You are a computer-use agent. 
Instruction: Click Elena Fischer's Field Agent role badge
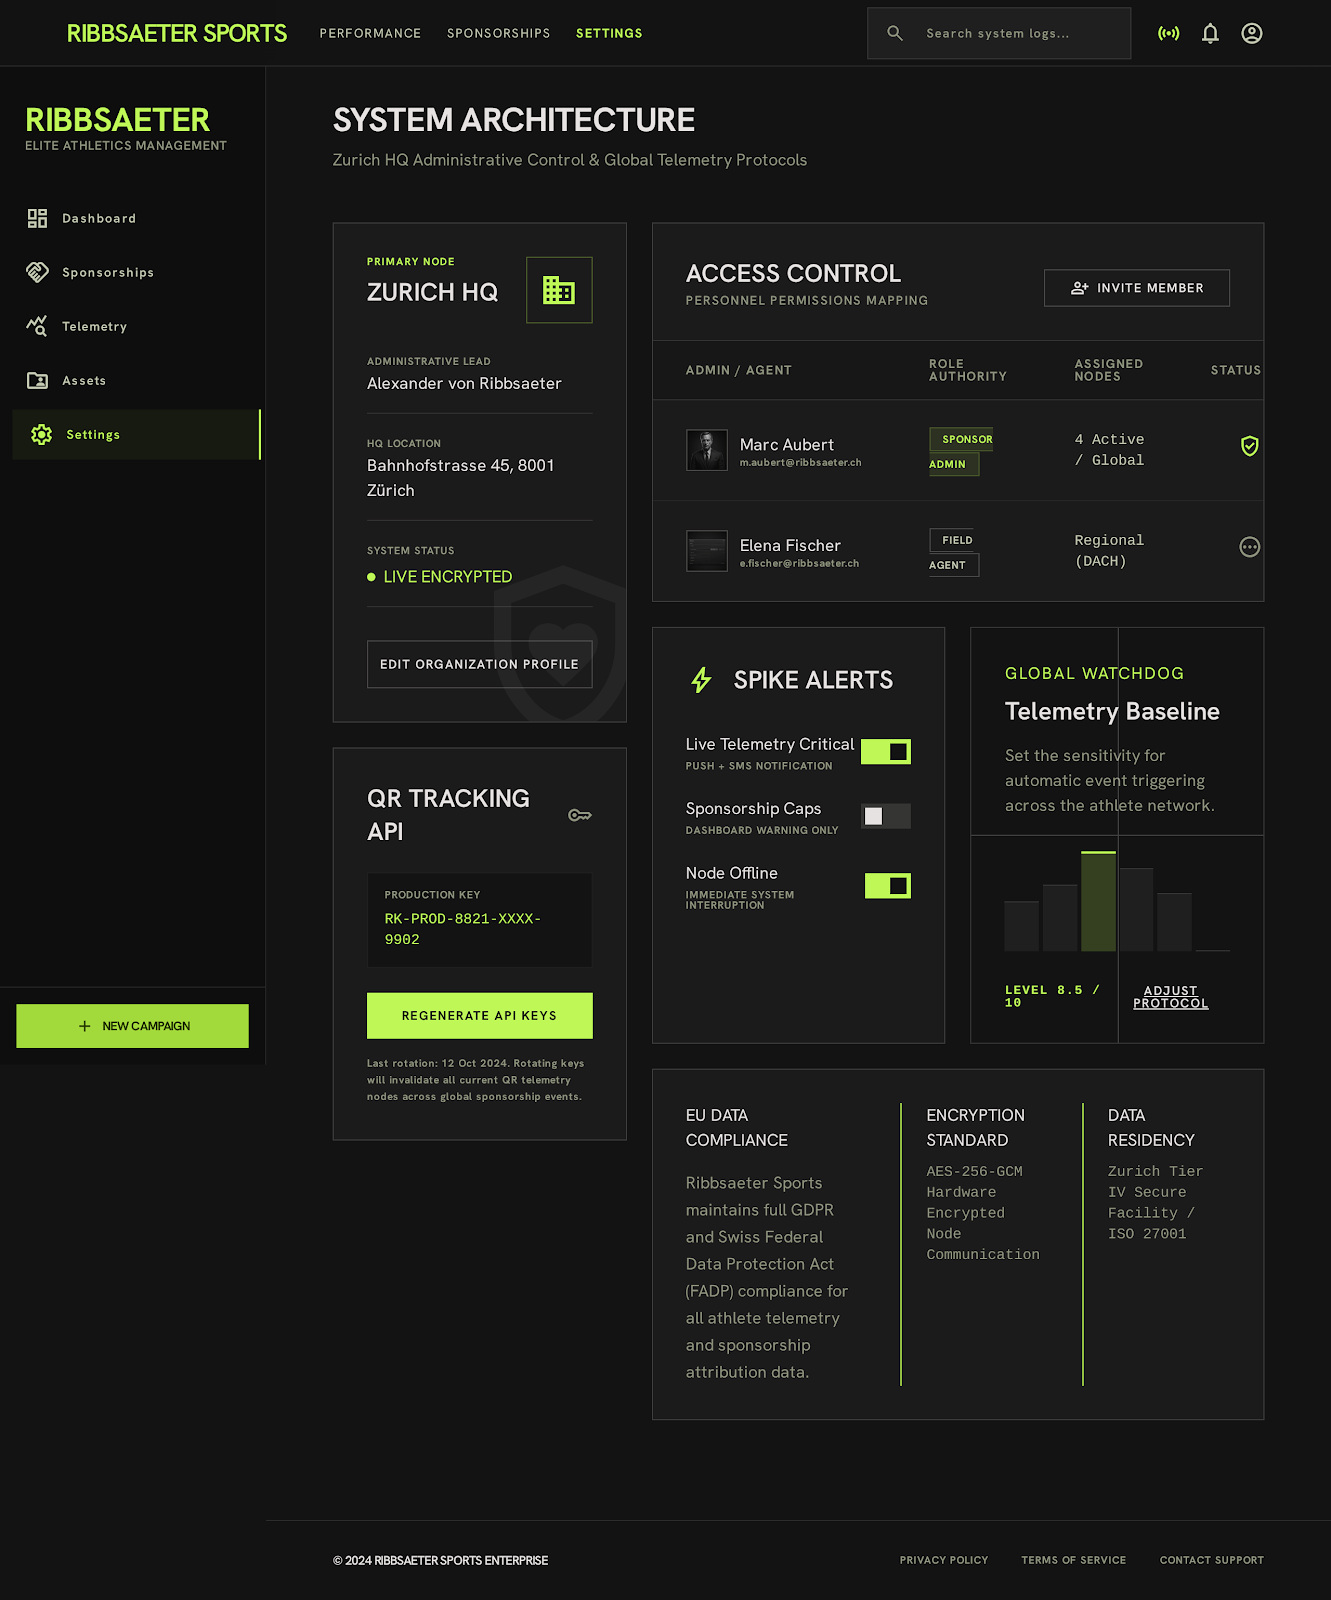(x=954, y=552)
